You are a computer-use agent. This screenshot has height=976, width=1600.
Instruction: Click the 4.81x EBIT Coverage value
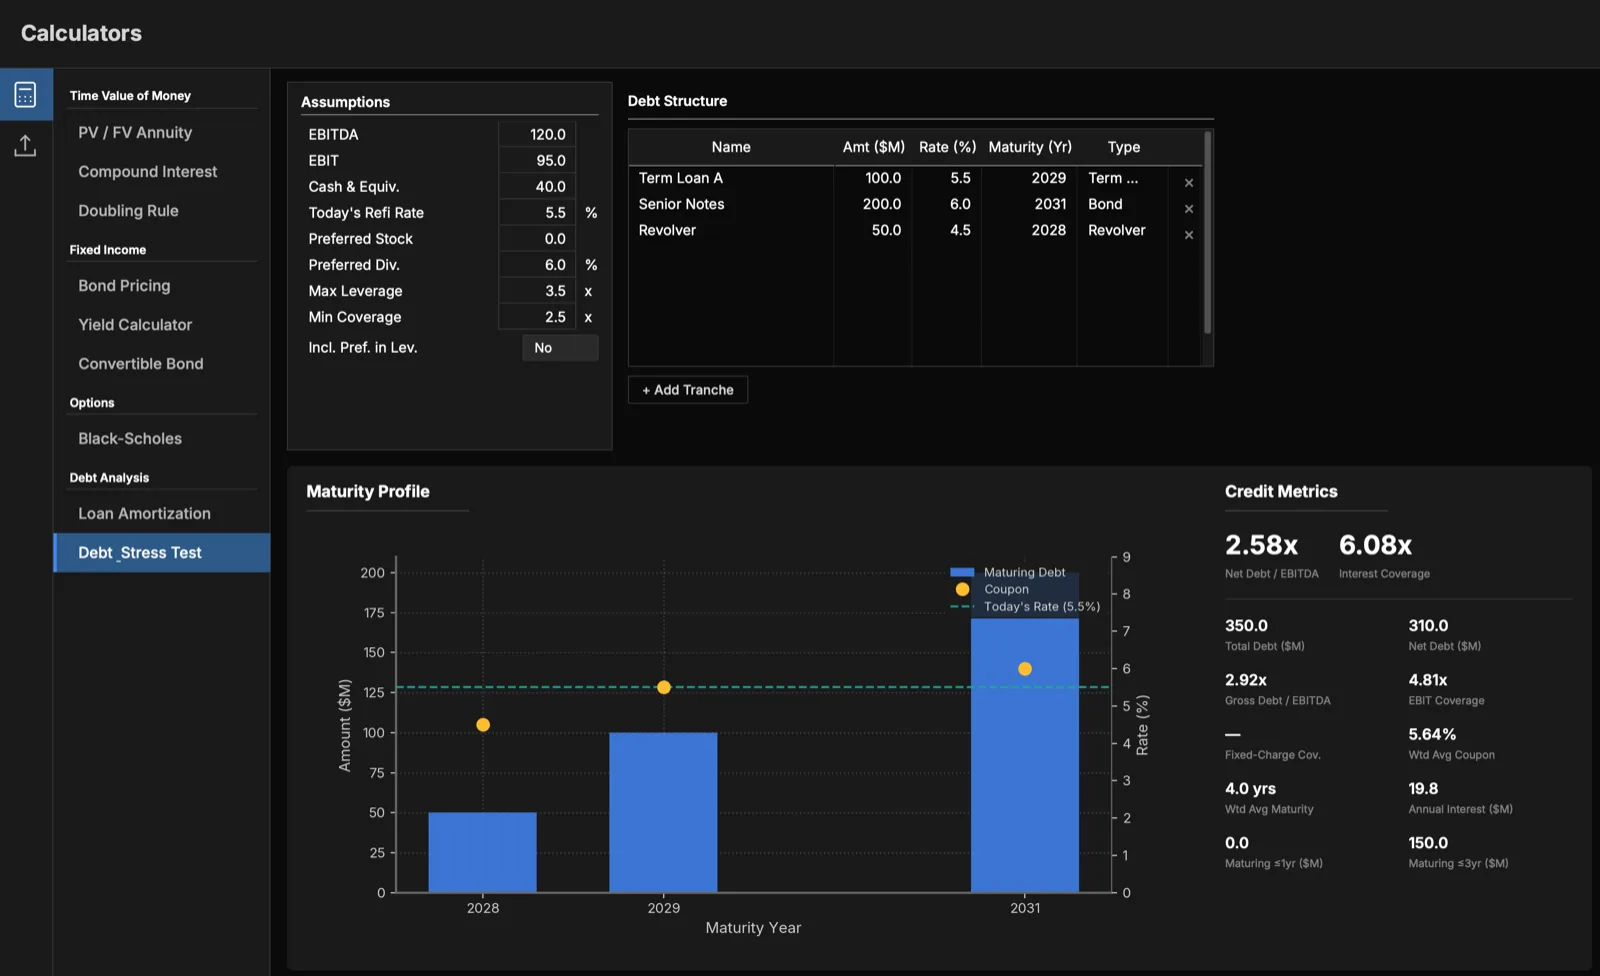click(x=1428, y=680)
